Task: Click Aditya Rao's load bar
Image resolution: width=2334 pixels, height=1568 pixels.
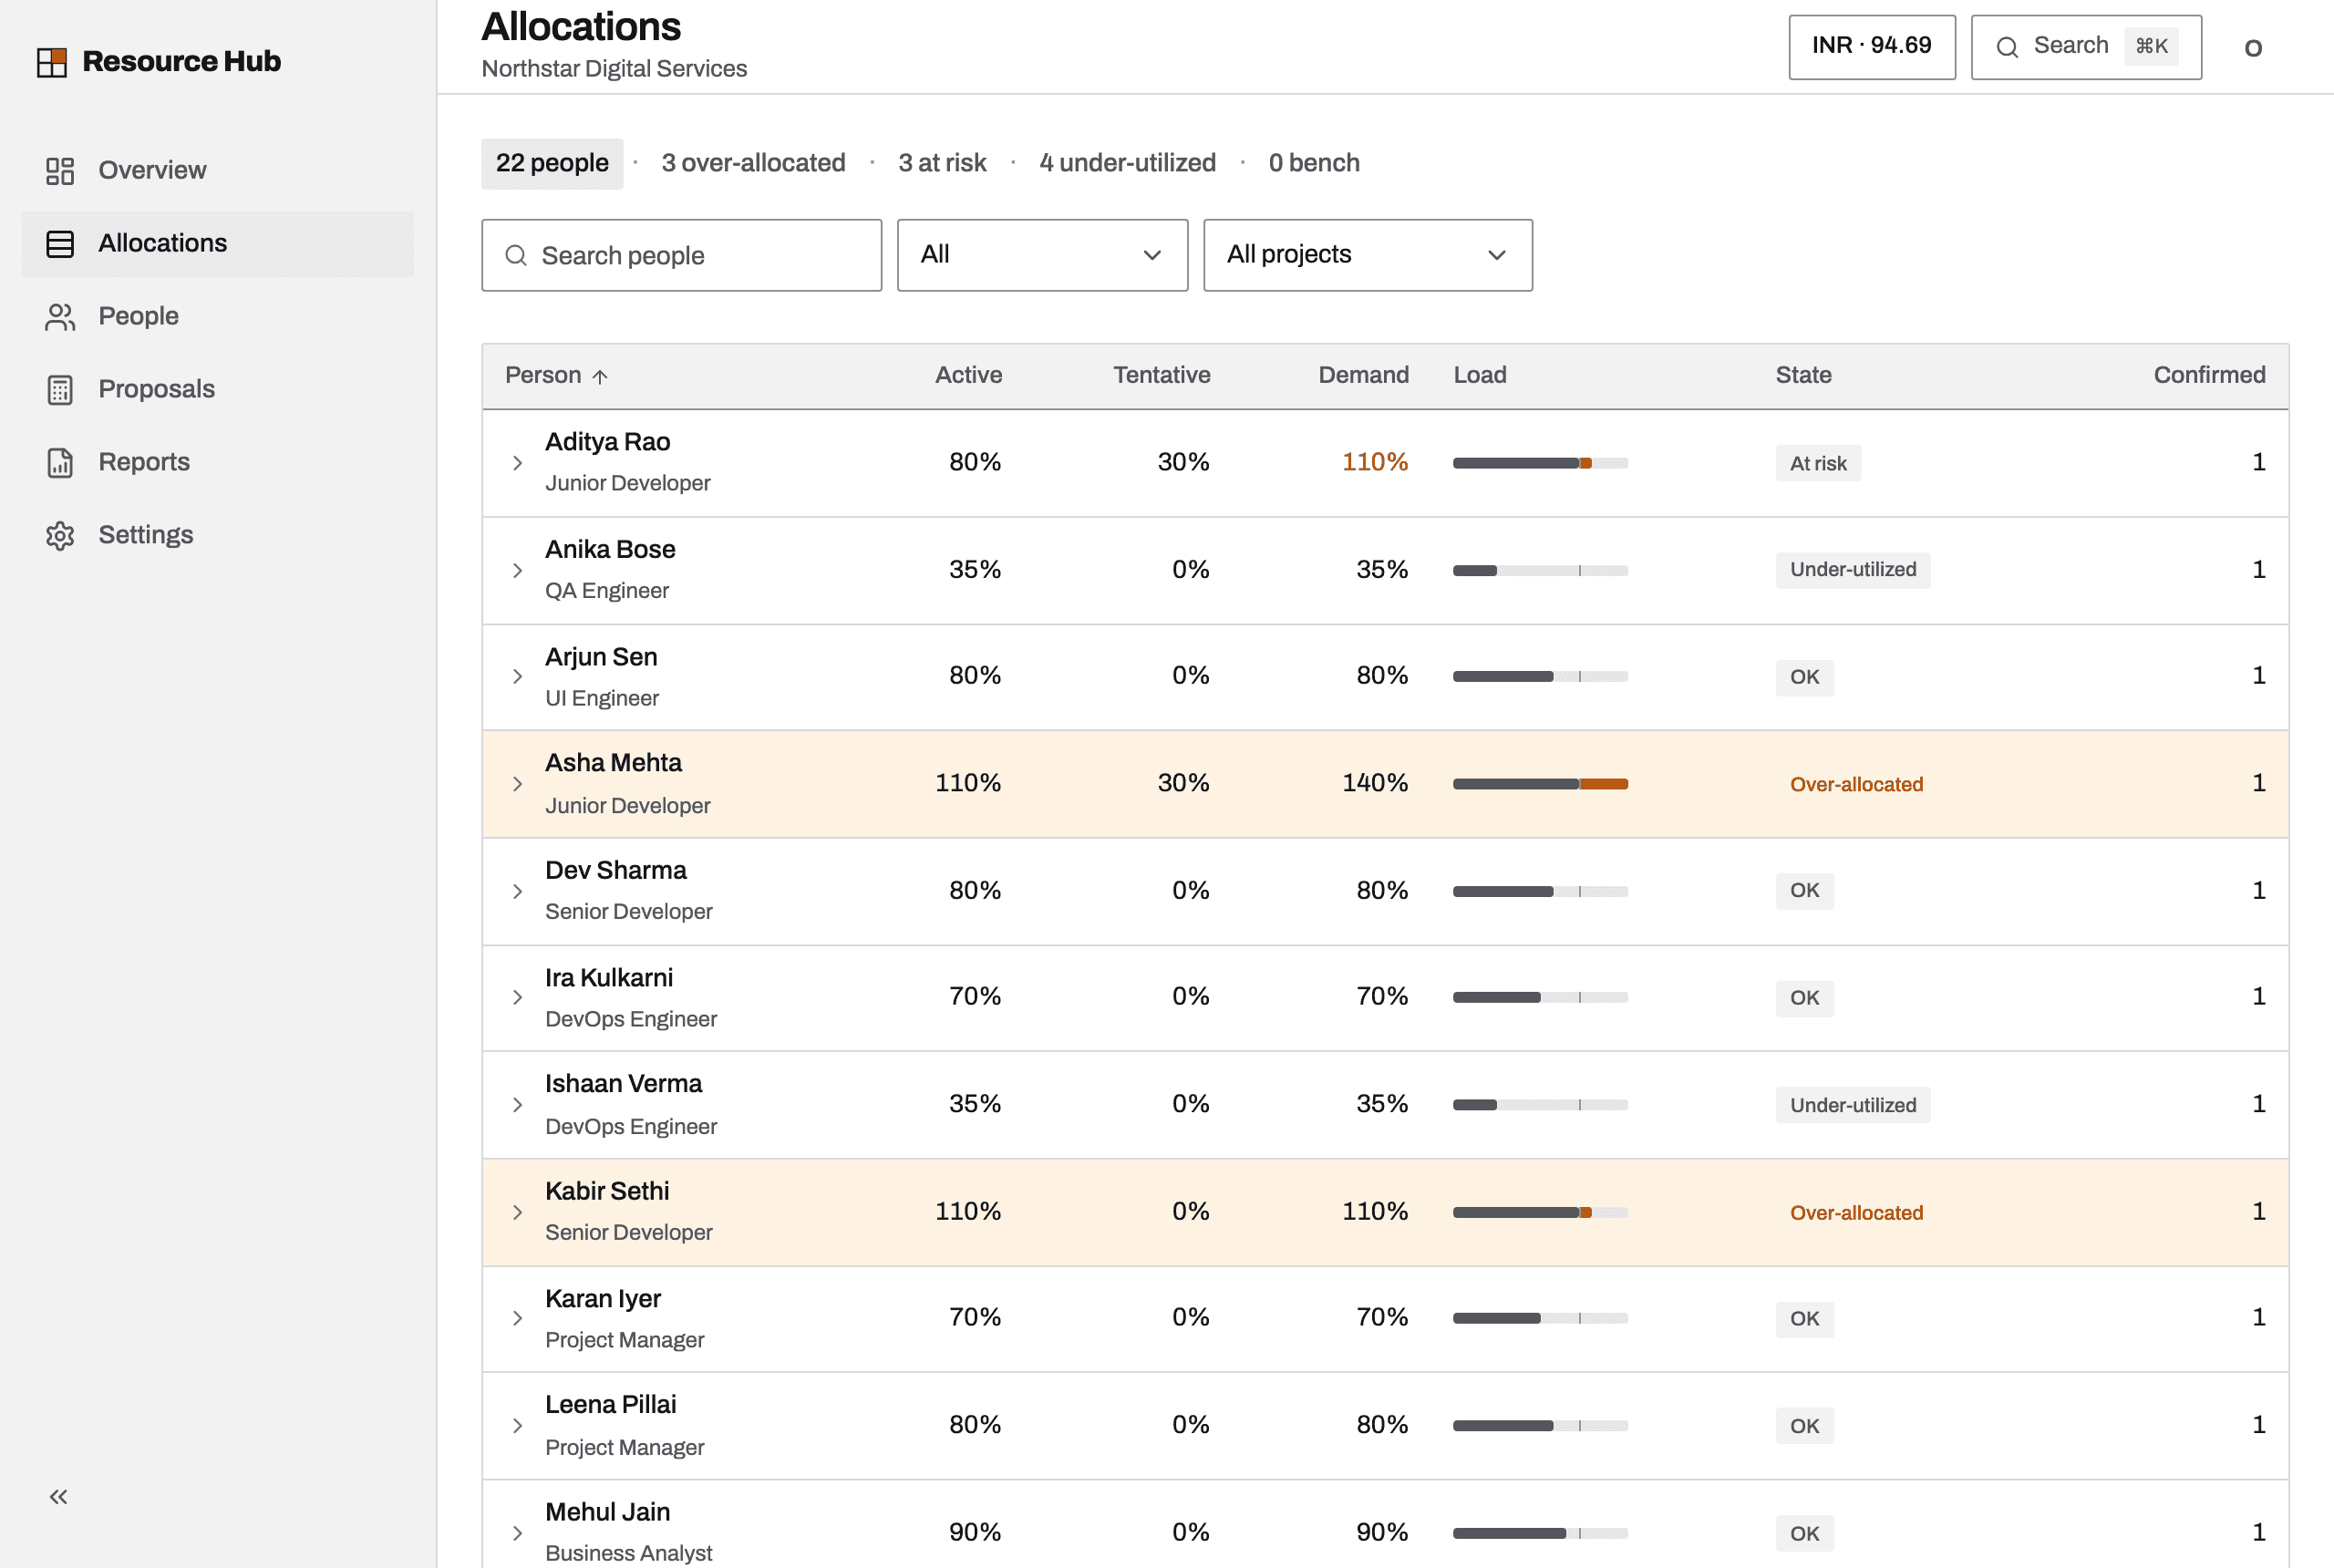Action: click(1540, 463)
